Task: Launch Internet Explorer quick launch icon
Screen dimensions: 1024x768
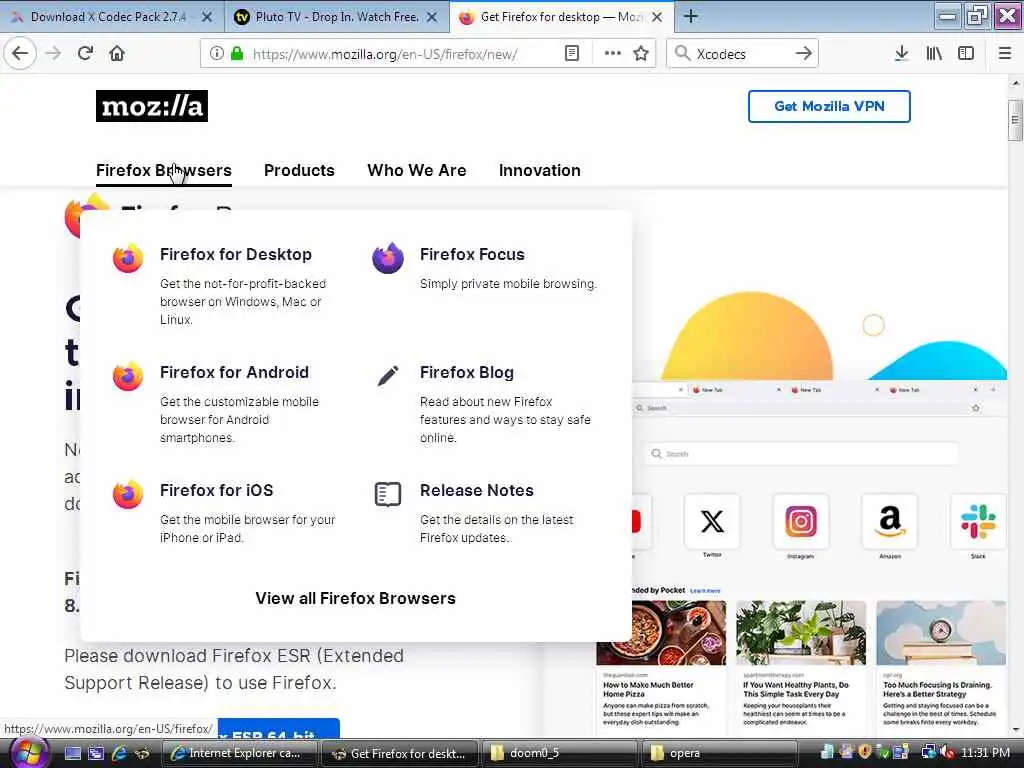Action: [119, 753]
